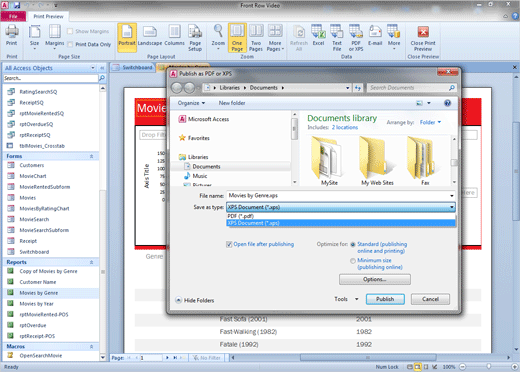The width and height of the screenshot is (520, 372).
Task: Export report to Excel
Action: pos(318,35)
